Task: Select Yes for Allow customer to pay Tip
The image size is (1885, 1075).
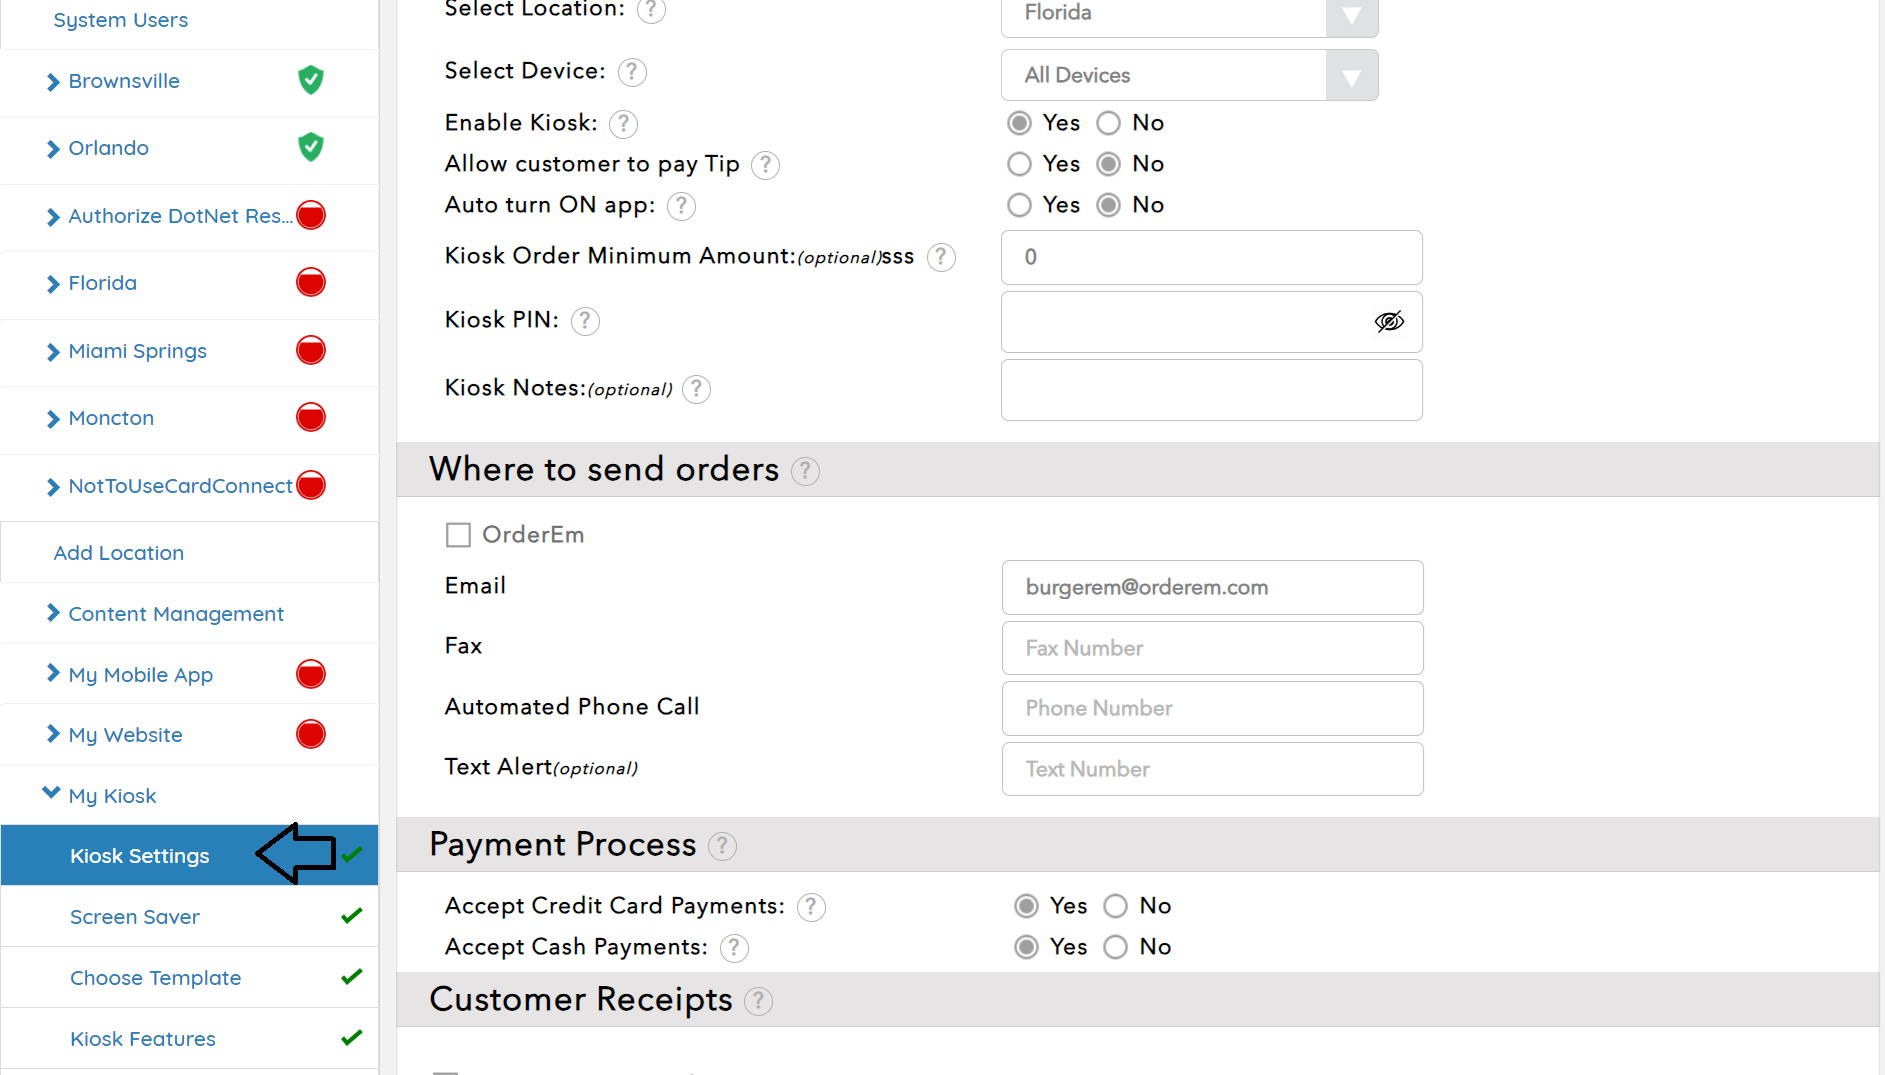Action: [1019, 164]
